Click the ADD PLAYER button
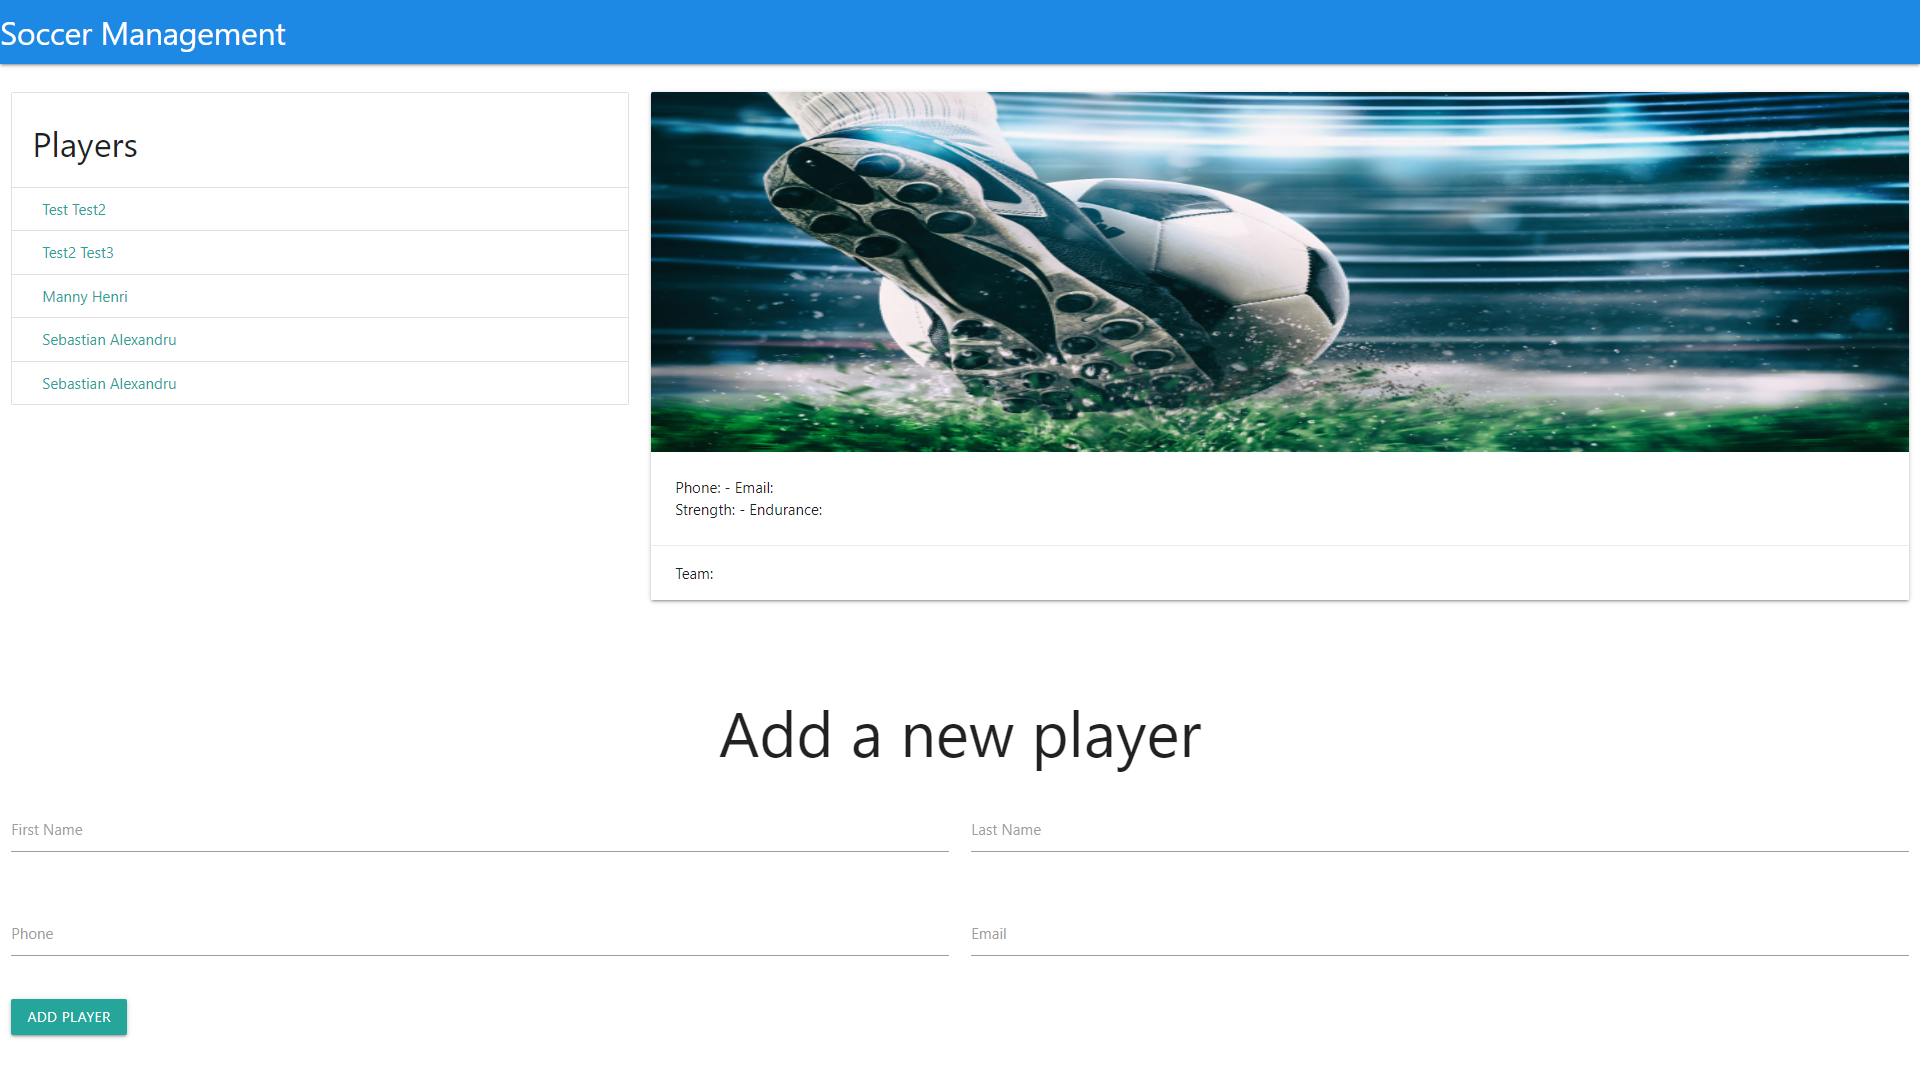The width and height of the screenshot is (1920, 1080). click(68, 1016)
